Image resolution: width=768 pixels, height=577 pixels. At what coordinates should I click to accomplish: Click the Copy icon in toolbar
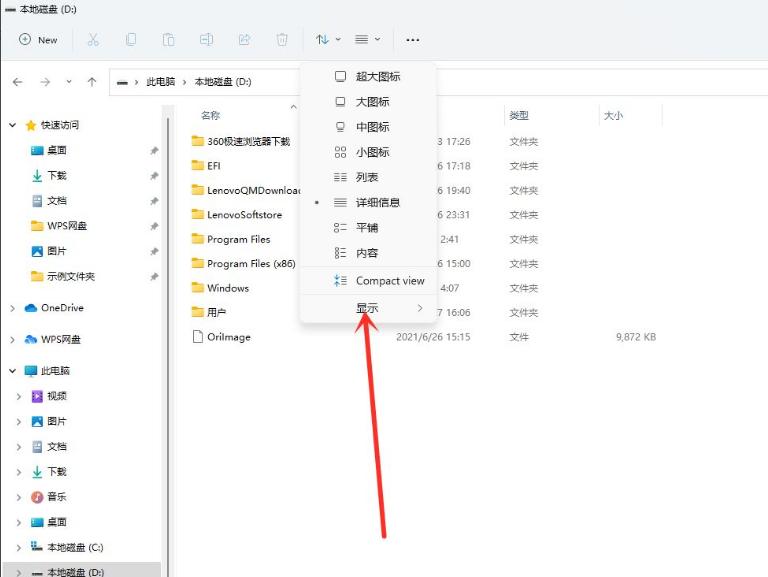(x=131, y=40)
